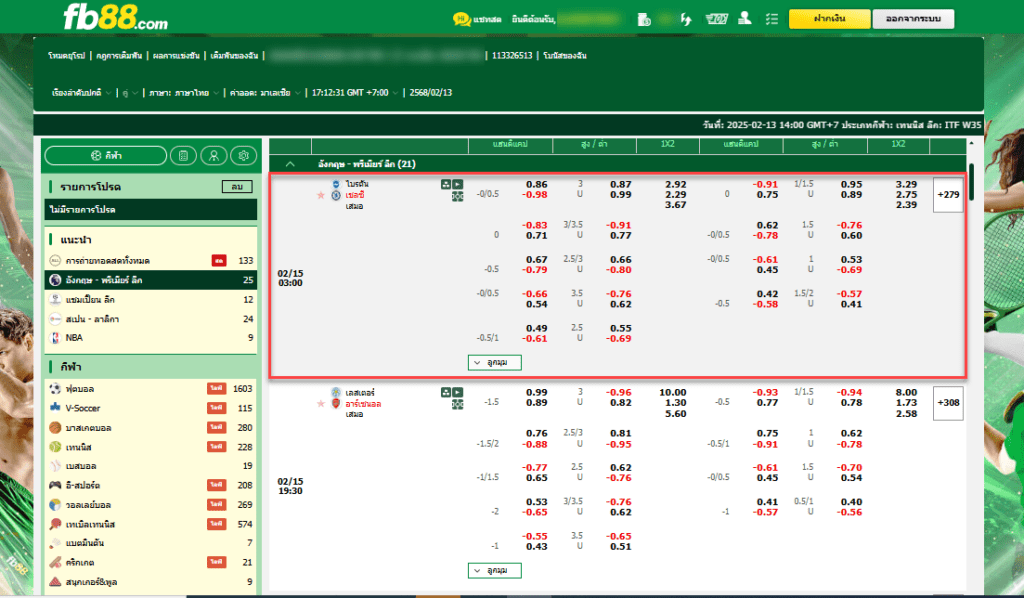Open the my bets menu item (เดิมพันของฉัน)
The image size is (1024, 598).
coord(234,56)
